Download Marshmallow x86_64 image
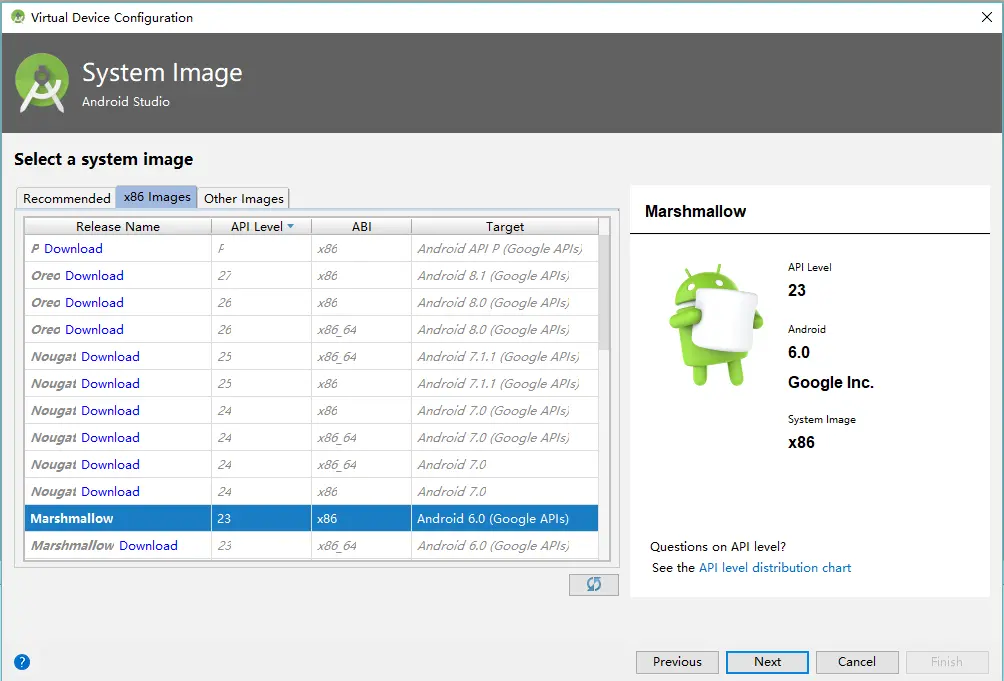The height and width of the screenshot is (681, 1004). 148,545
